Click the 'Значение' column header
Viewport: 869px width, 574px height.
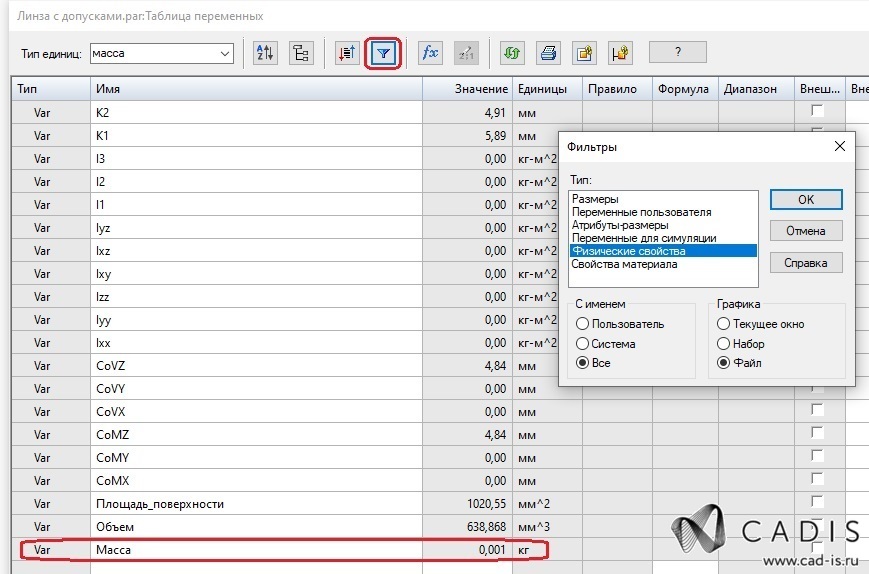tap(467, 89)
